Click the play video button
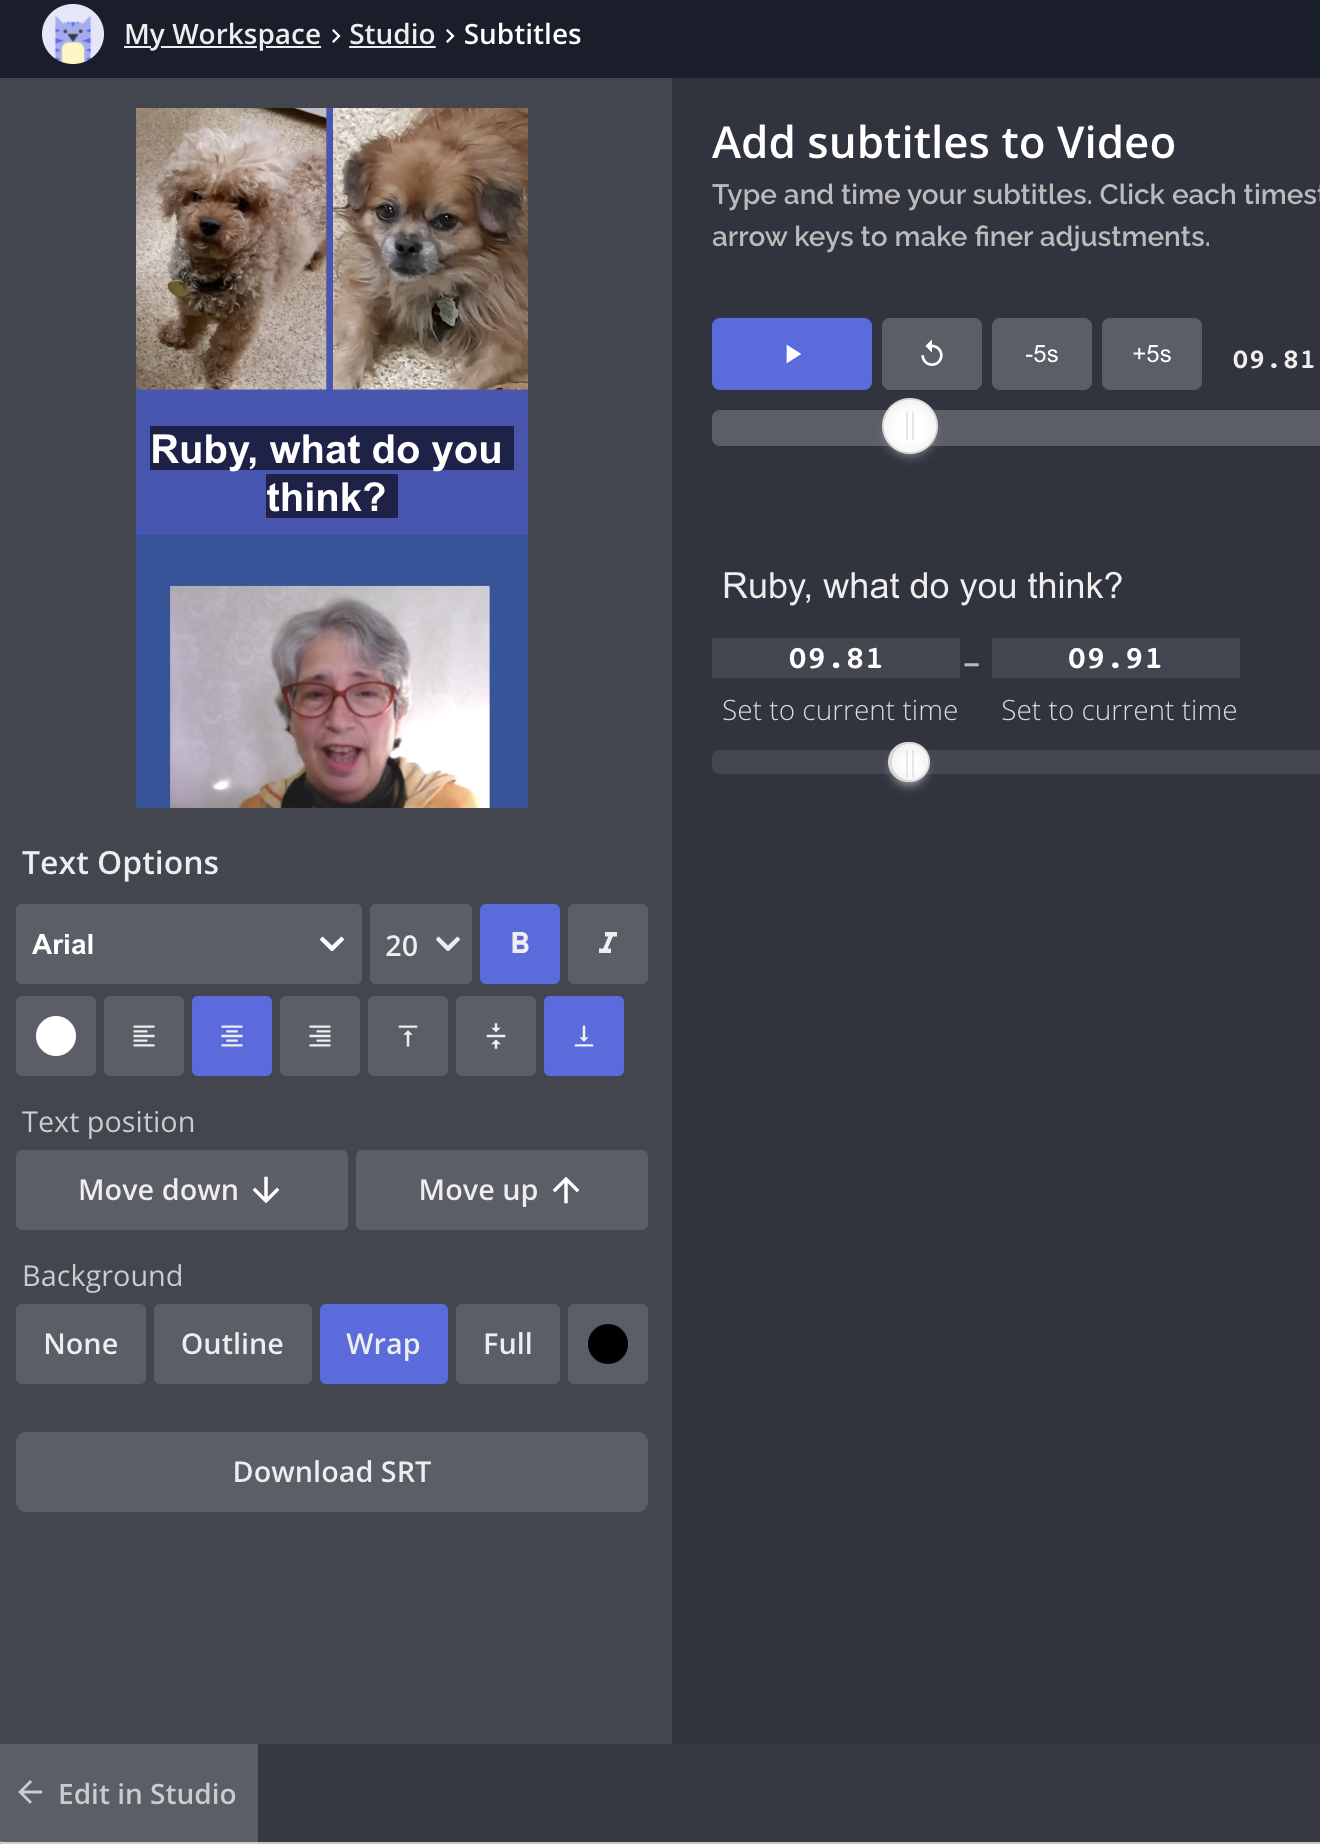The width and height of the screenshot is (1320, 1844). pyautogui.click(x=791, y=354)
